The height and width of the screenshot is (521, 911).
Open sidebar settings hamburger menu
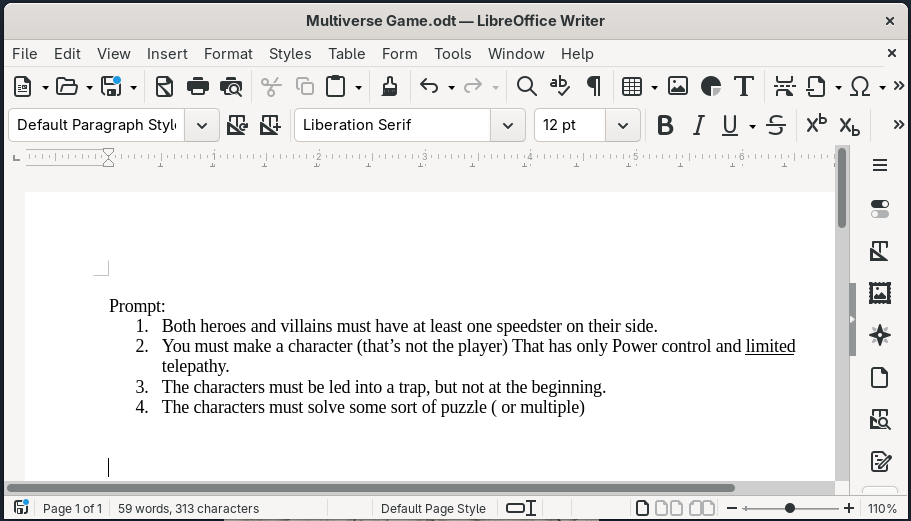click(x=880, y=166)
